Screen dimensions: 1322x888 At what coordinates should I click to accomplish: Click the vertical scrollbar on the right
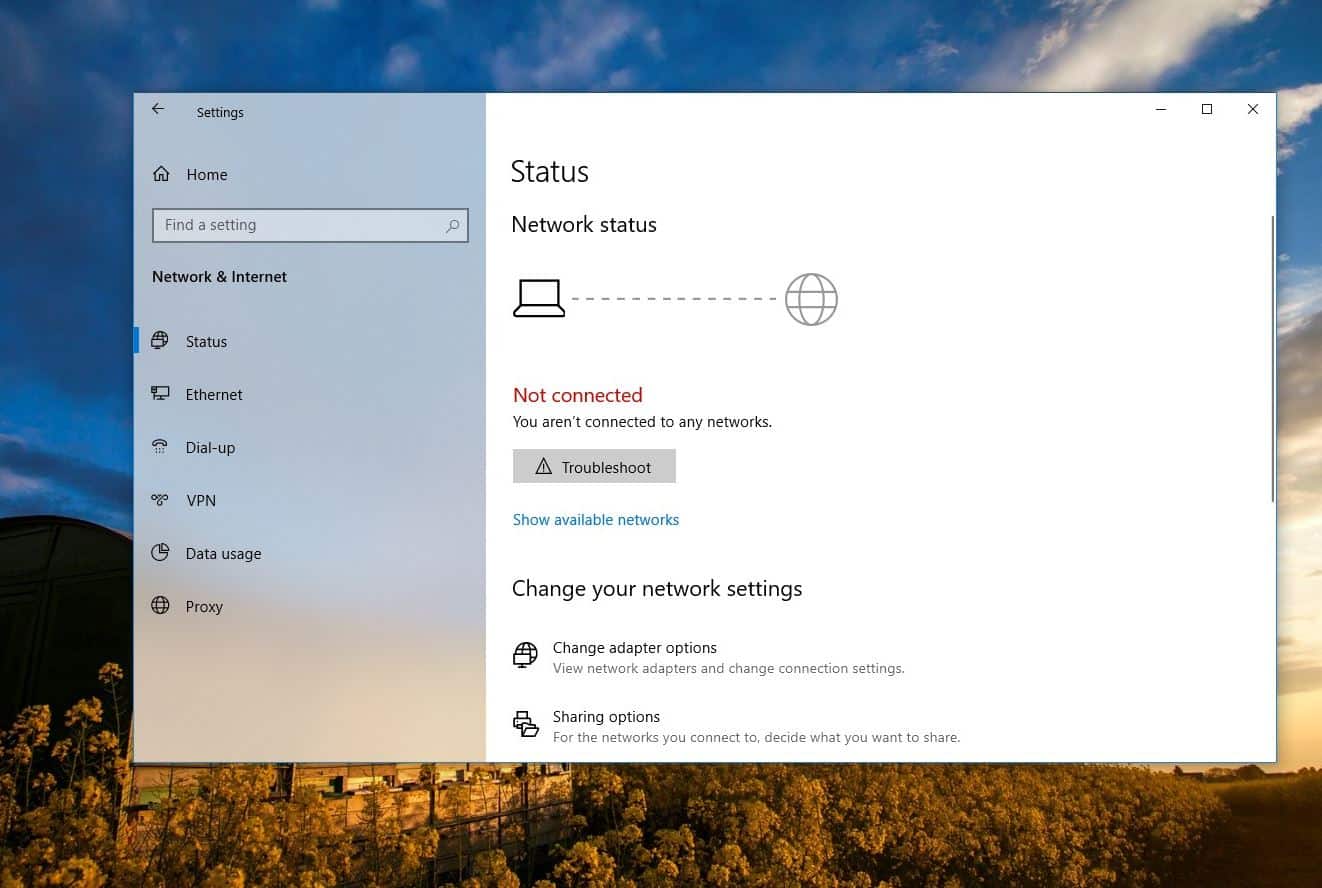point(1271,350)
